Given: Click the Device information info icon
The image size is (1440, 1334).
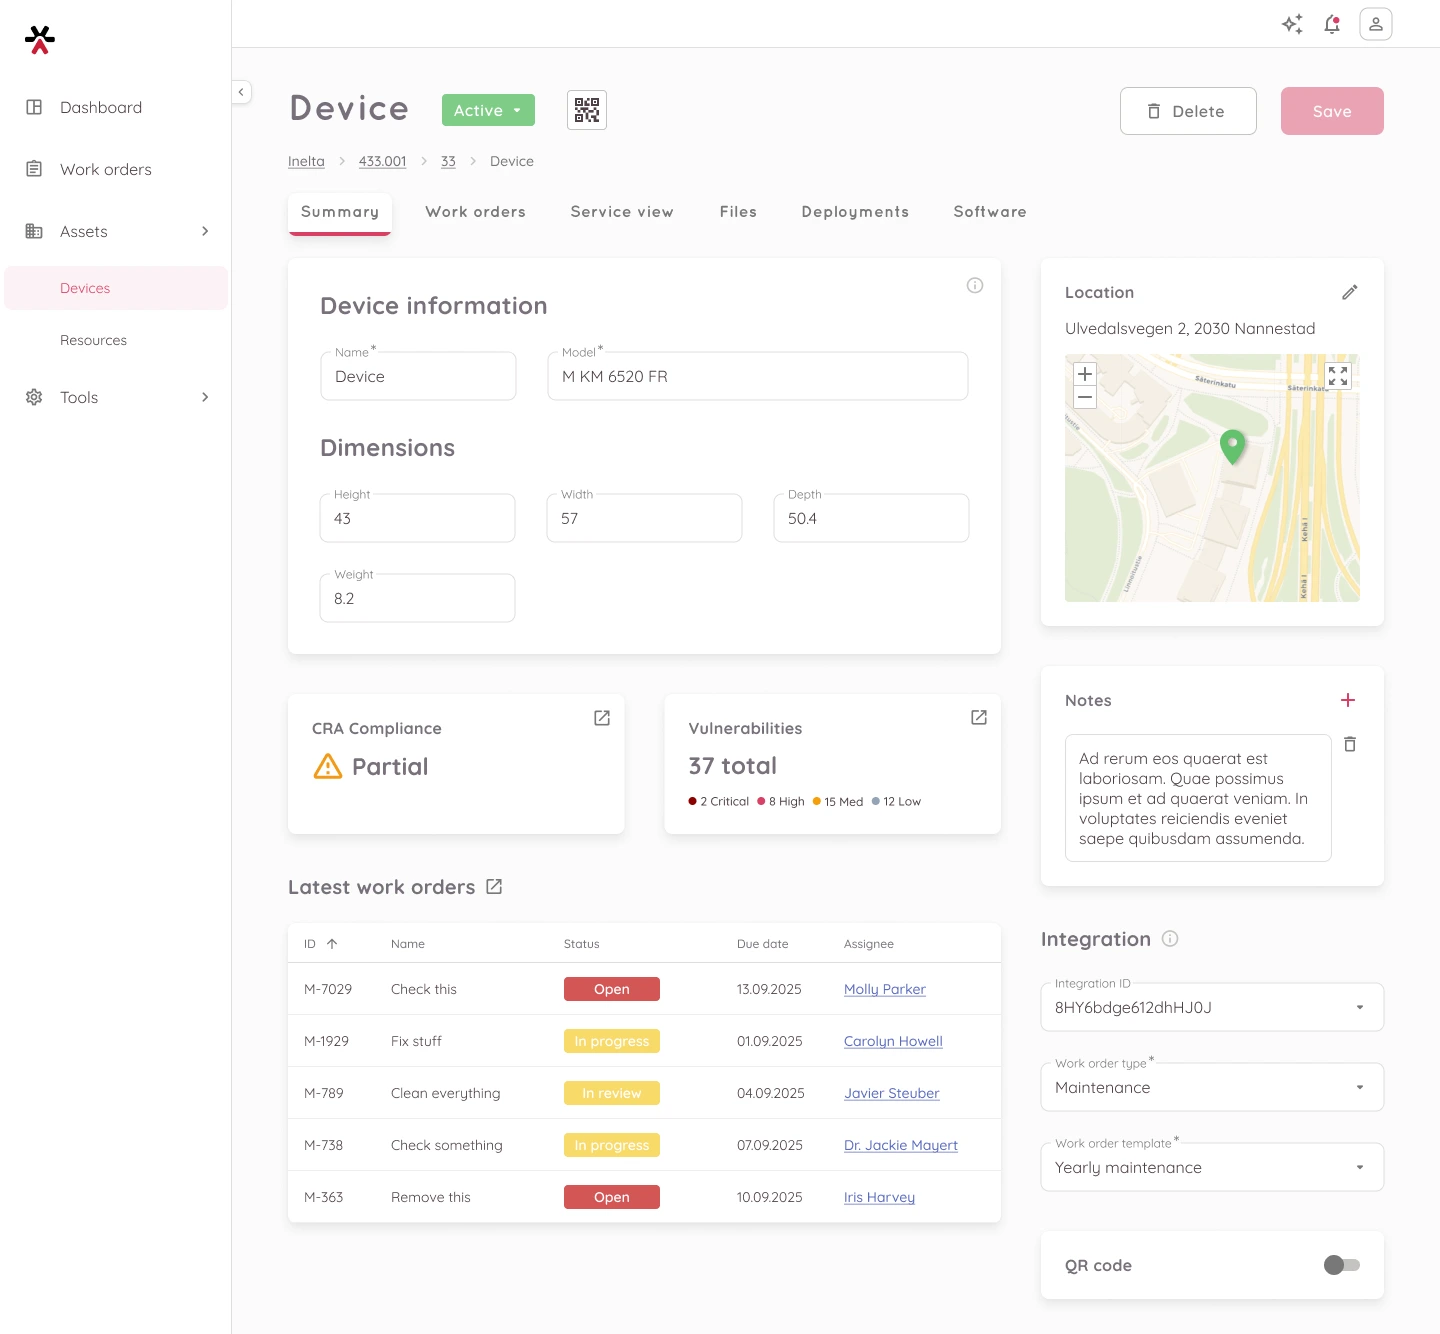Looking at the screenshot, I should (x=975, y=286).
